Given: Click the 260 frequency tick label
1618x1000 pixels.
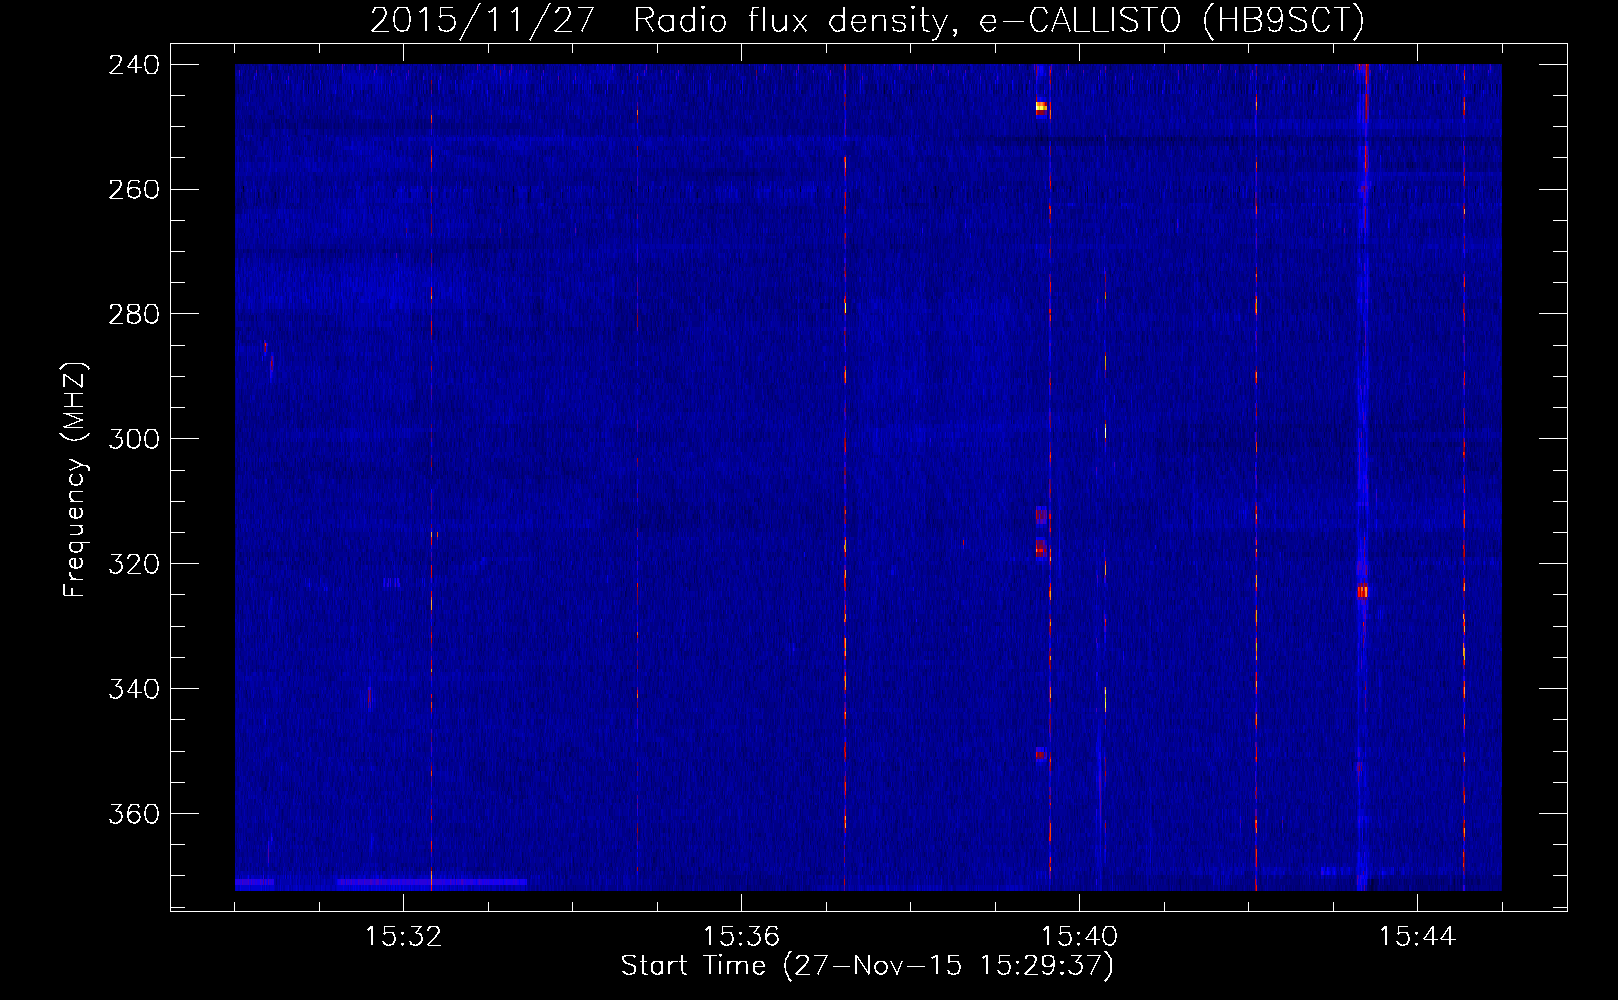Looking at the screenshot, I should click(x=134, y=190).
